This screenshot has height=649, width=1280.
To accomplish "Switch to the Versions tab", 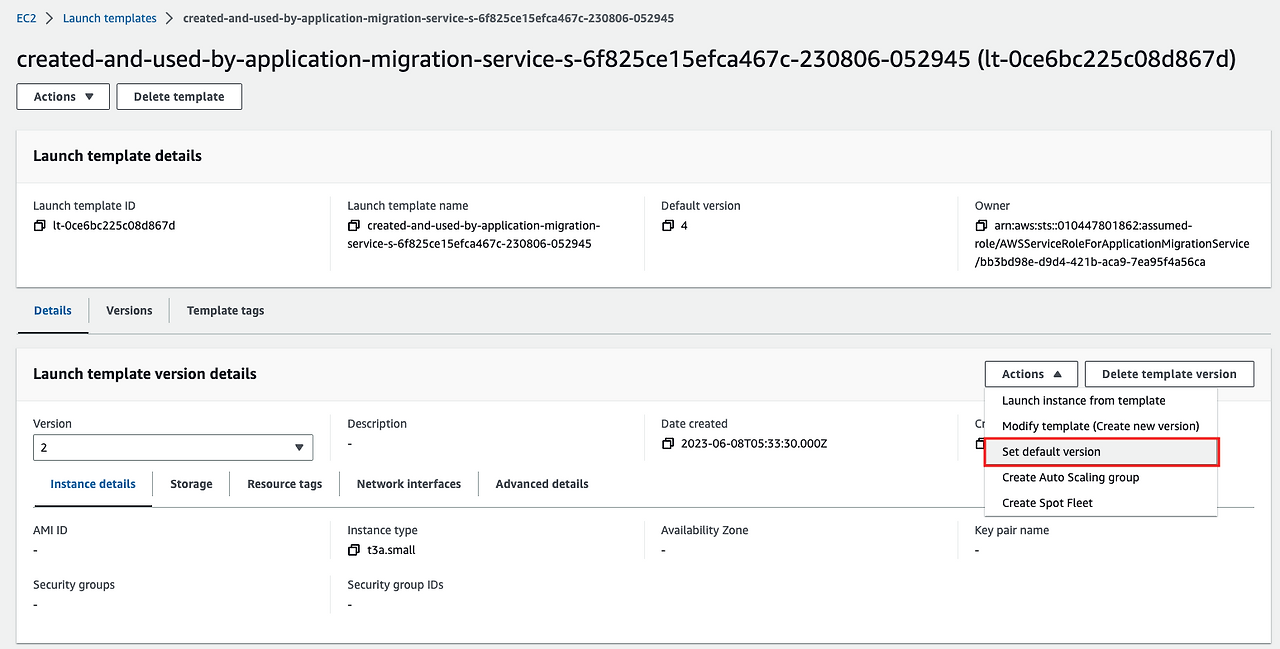I will pos(129,311).
